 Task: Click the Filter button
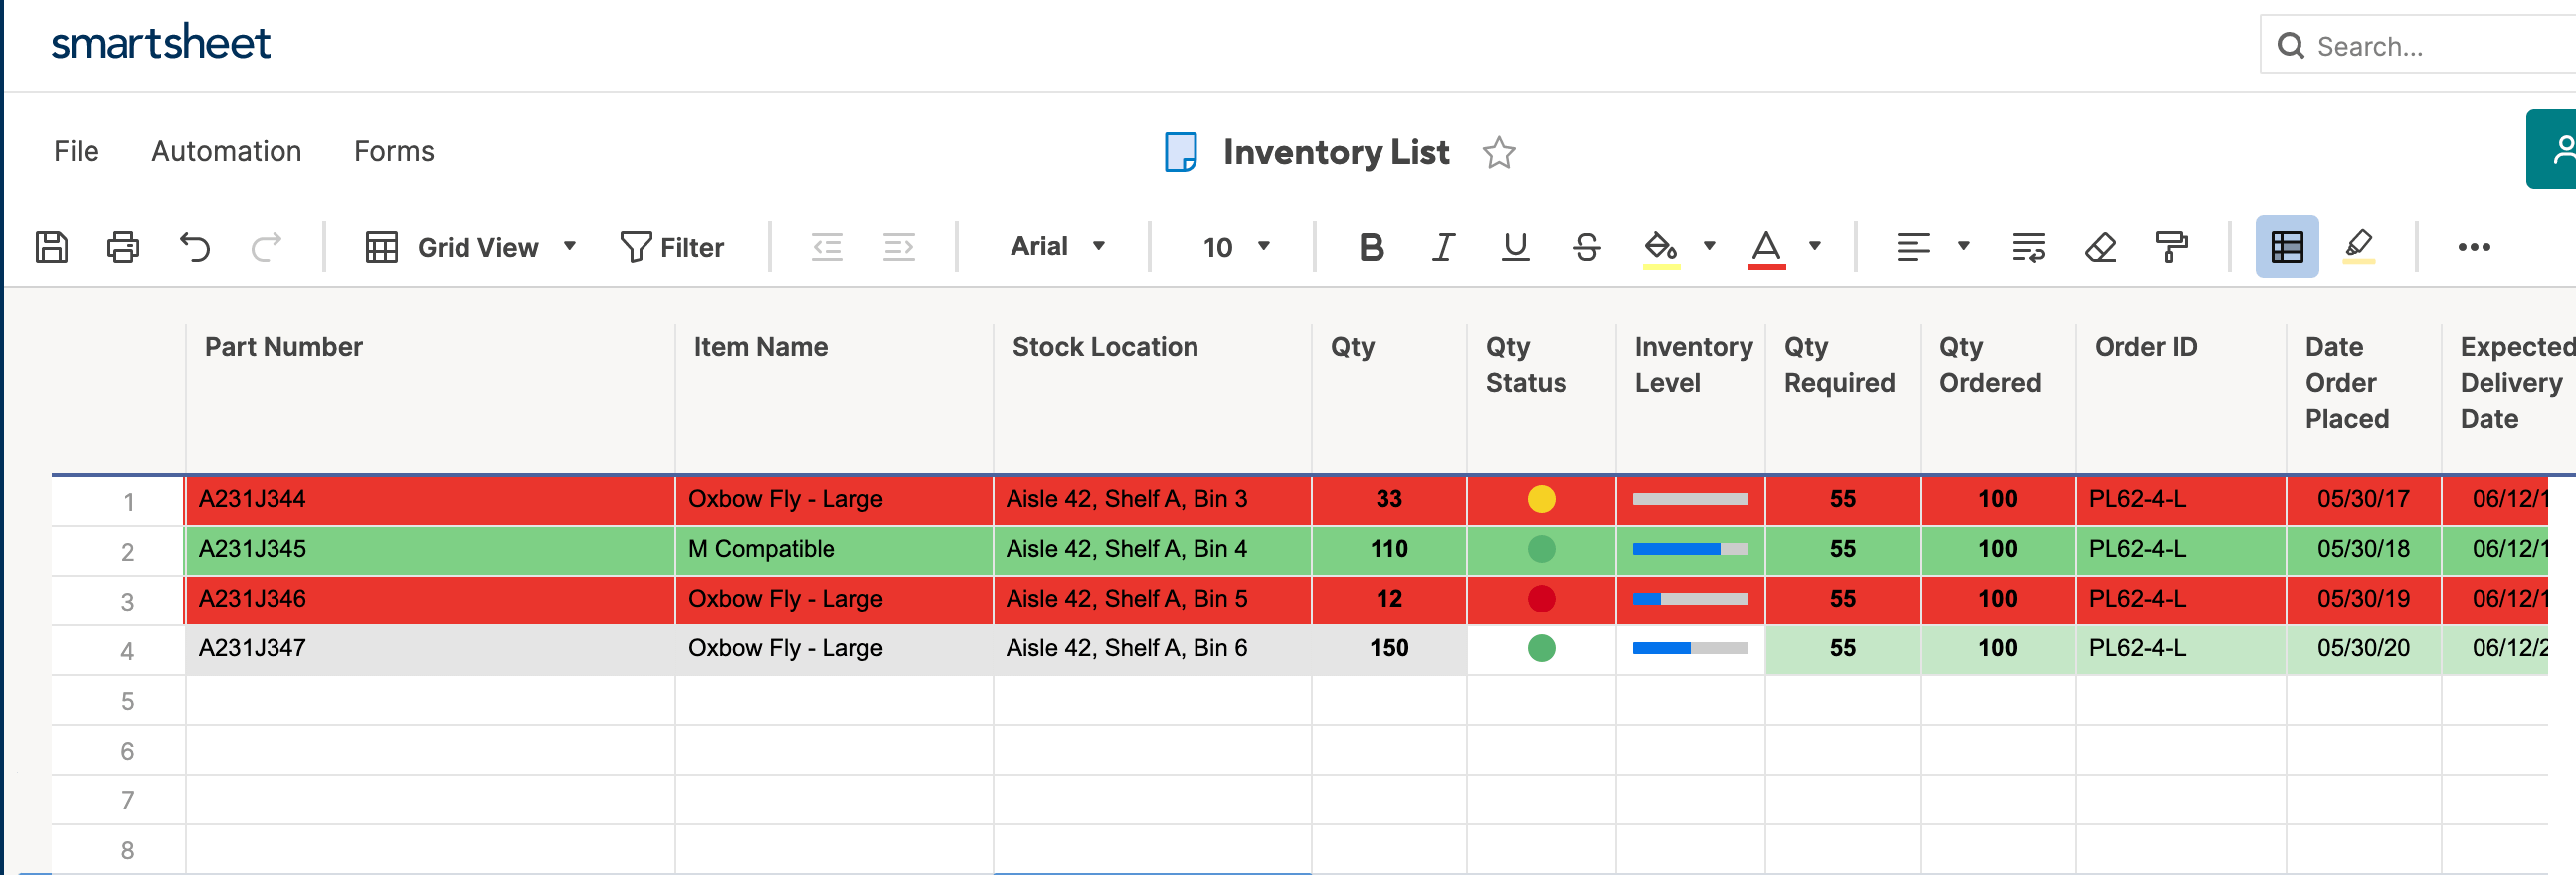tap(672, 246)
